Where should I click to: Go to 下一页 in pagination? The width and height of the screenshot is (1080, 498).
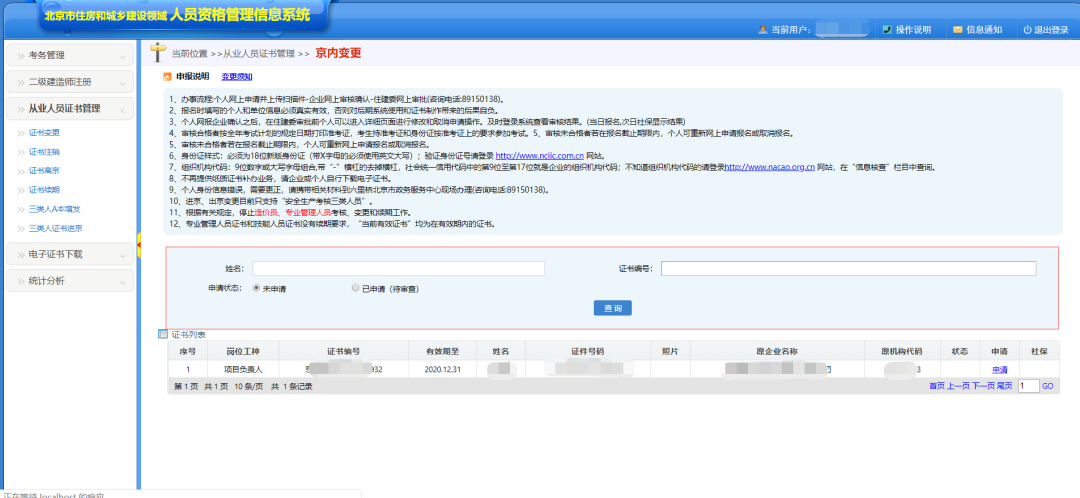[983, 386]
